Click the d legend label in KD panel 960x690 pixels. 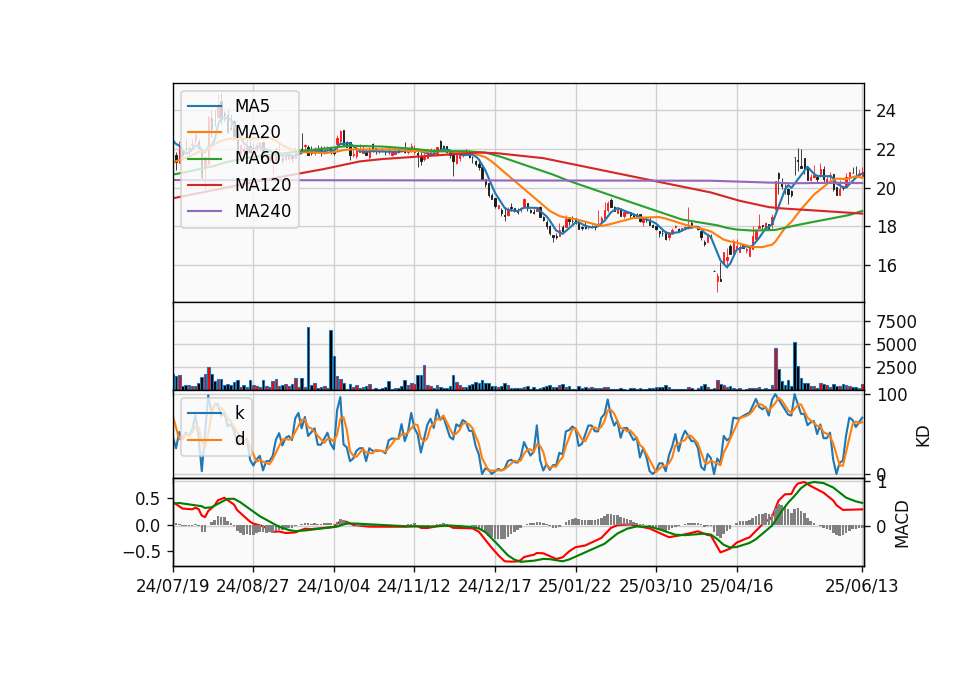click(239, 439)
